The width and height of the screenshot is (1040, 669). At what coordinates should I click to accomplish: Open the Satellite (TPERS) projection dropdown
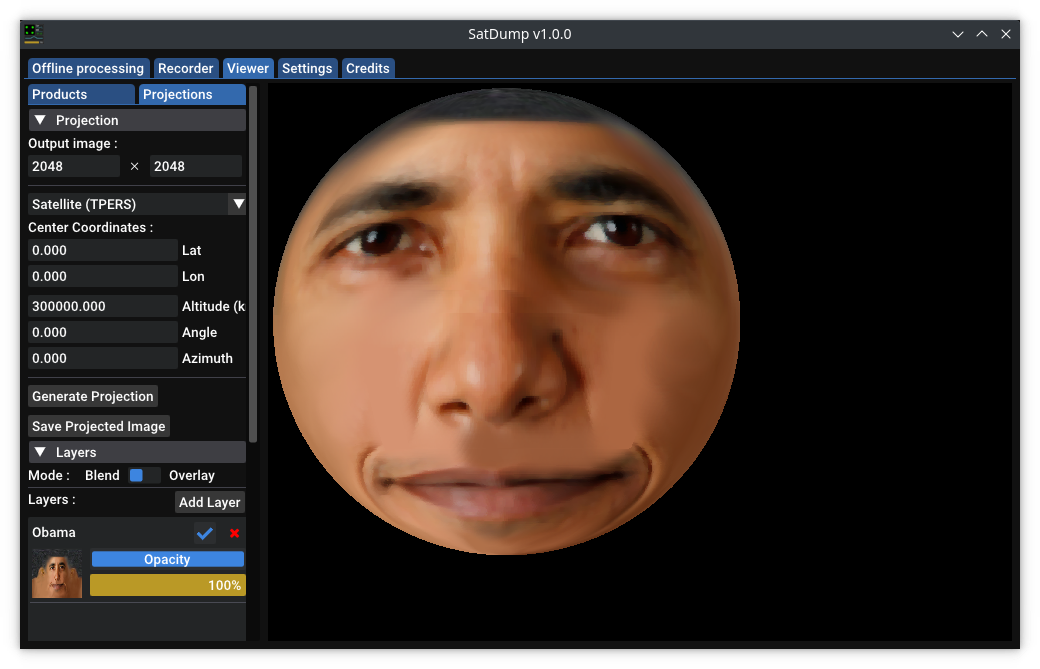pos(137,204)
